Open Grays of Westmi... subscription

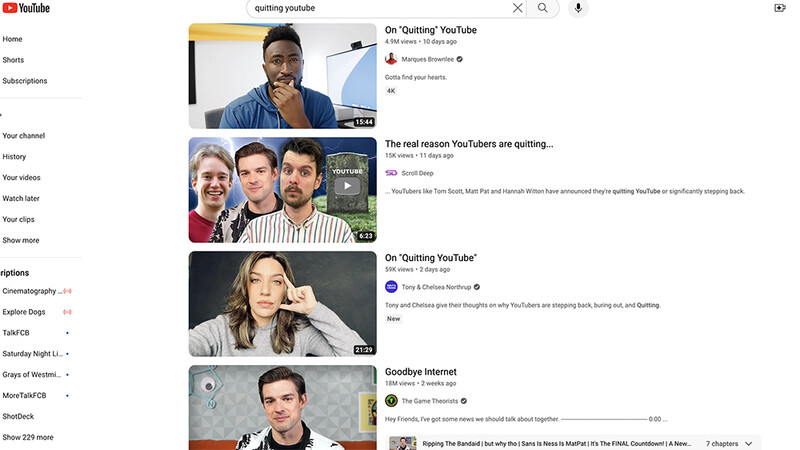32,374
